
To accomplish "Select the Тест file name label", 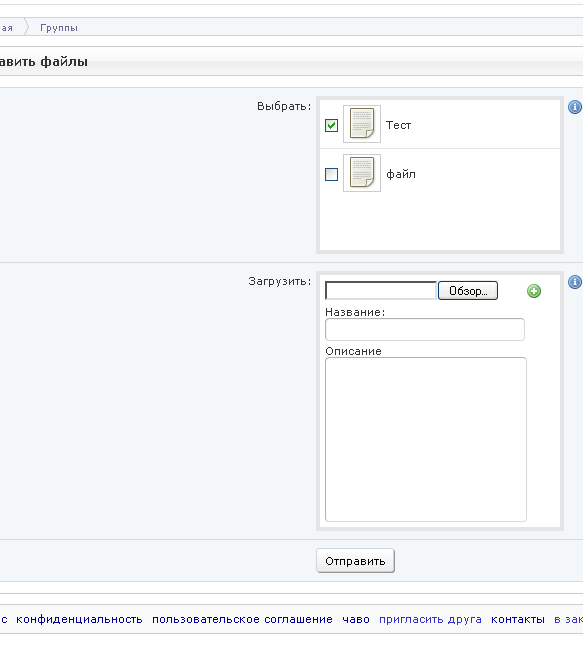I will pyautogui.click(x=399, y=125).
